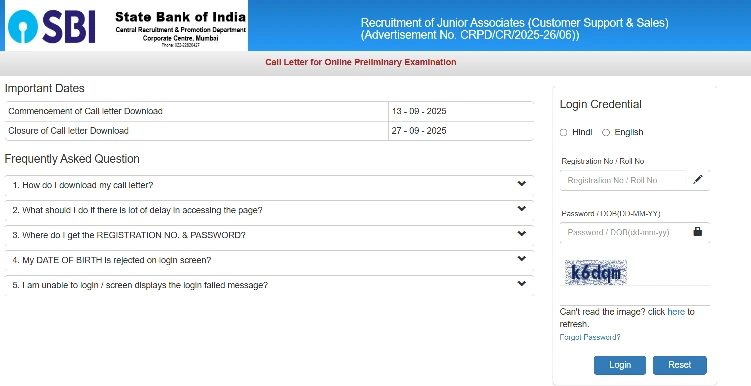Viewport: 751px width, 386px height.
Task: Click the pencil icon beside Registration No field
Action: tap(698, 180)
